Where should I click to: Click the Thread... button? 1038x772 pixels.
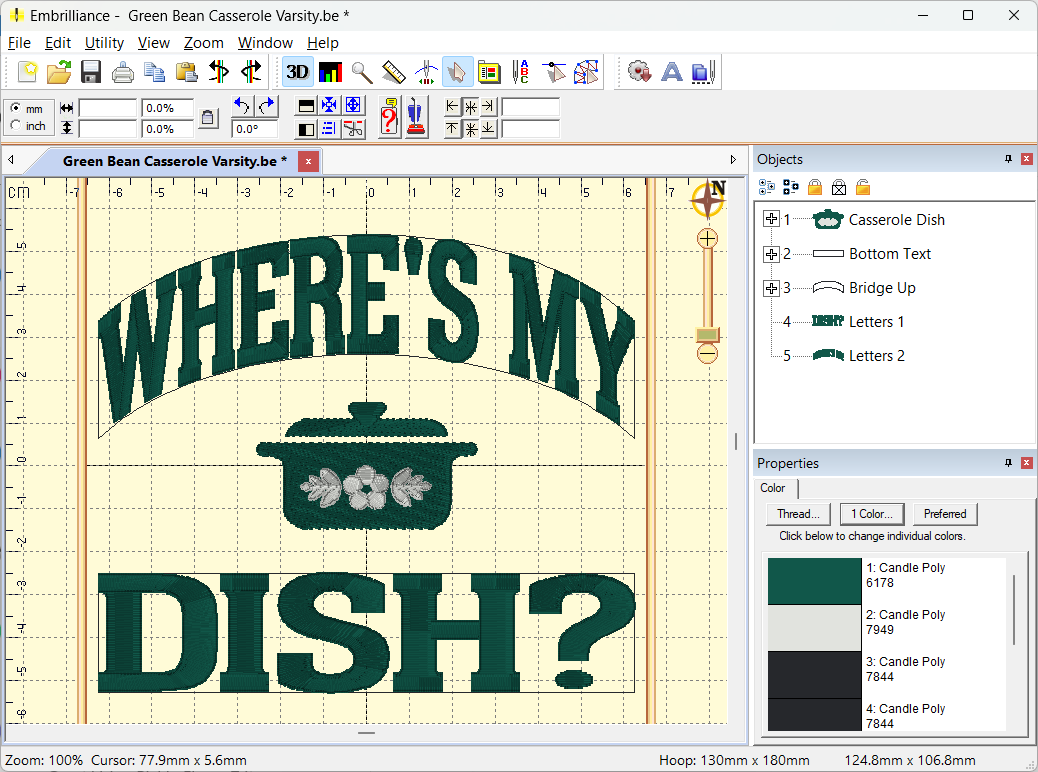pyautogui.click(x=798, y=514)
